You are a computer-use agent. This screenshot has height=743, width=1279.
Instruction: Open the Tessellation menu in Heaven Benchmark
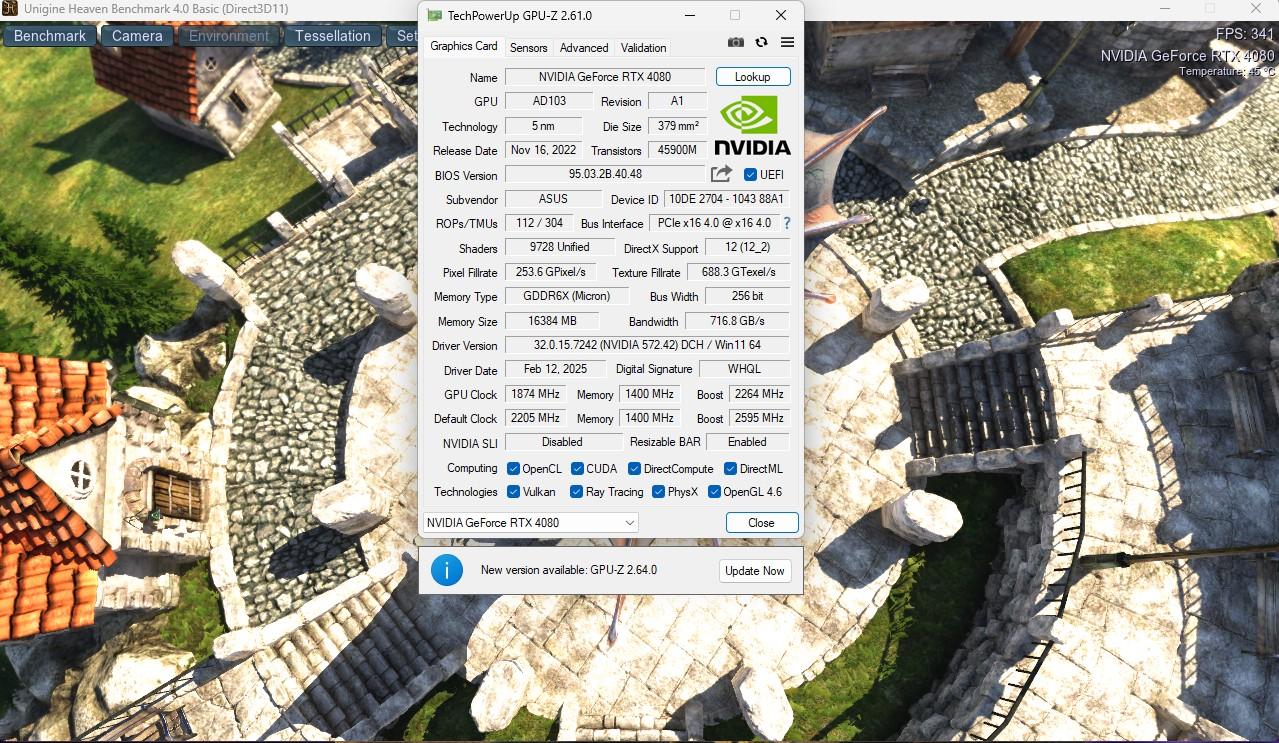332,36
